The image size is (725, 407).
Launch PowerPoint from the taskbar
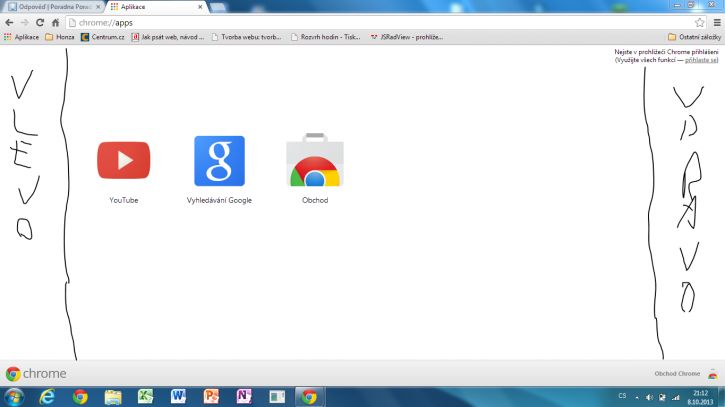tap(211, 397)
